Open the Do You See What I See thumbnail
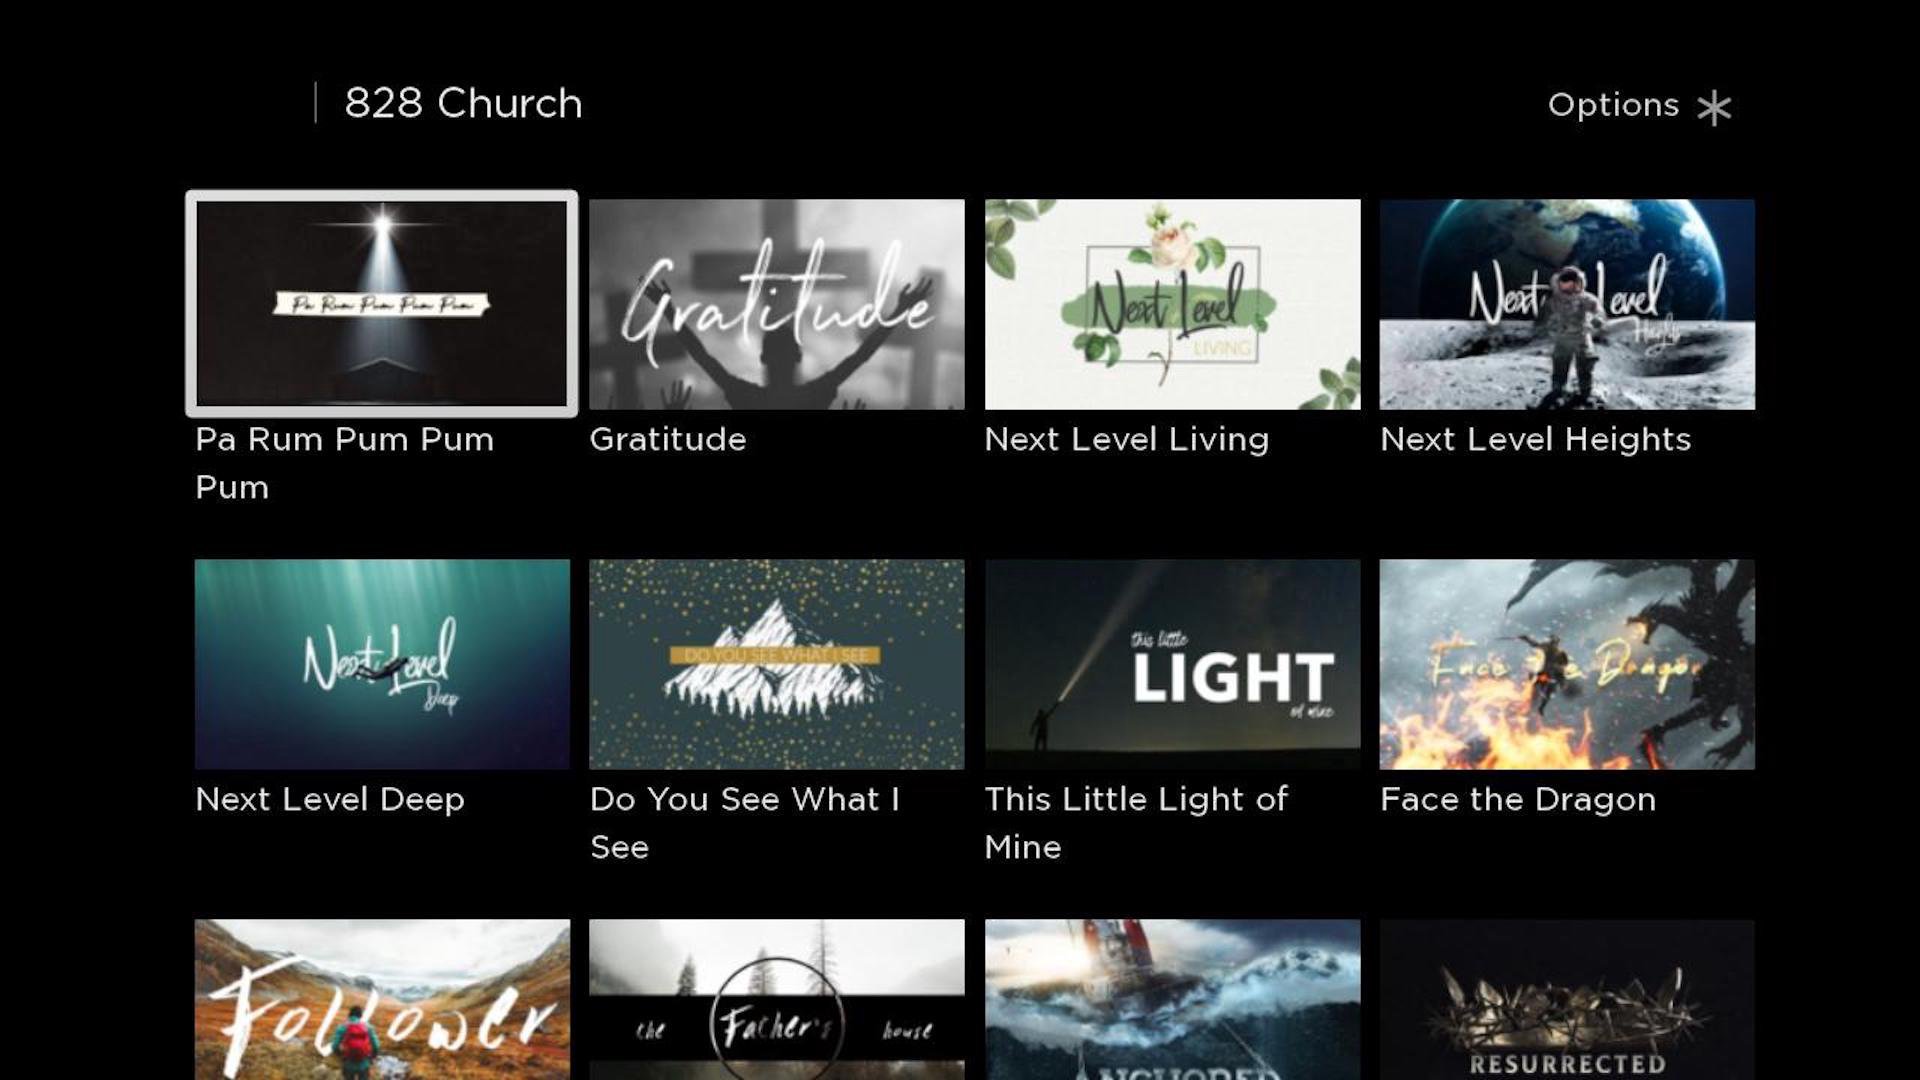 point(777,664)
